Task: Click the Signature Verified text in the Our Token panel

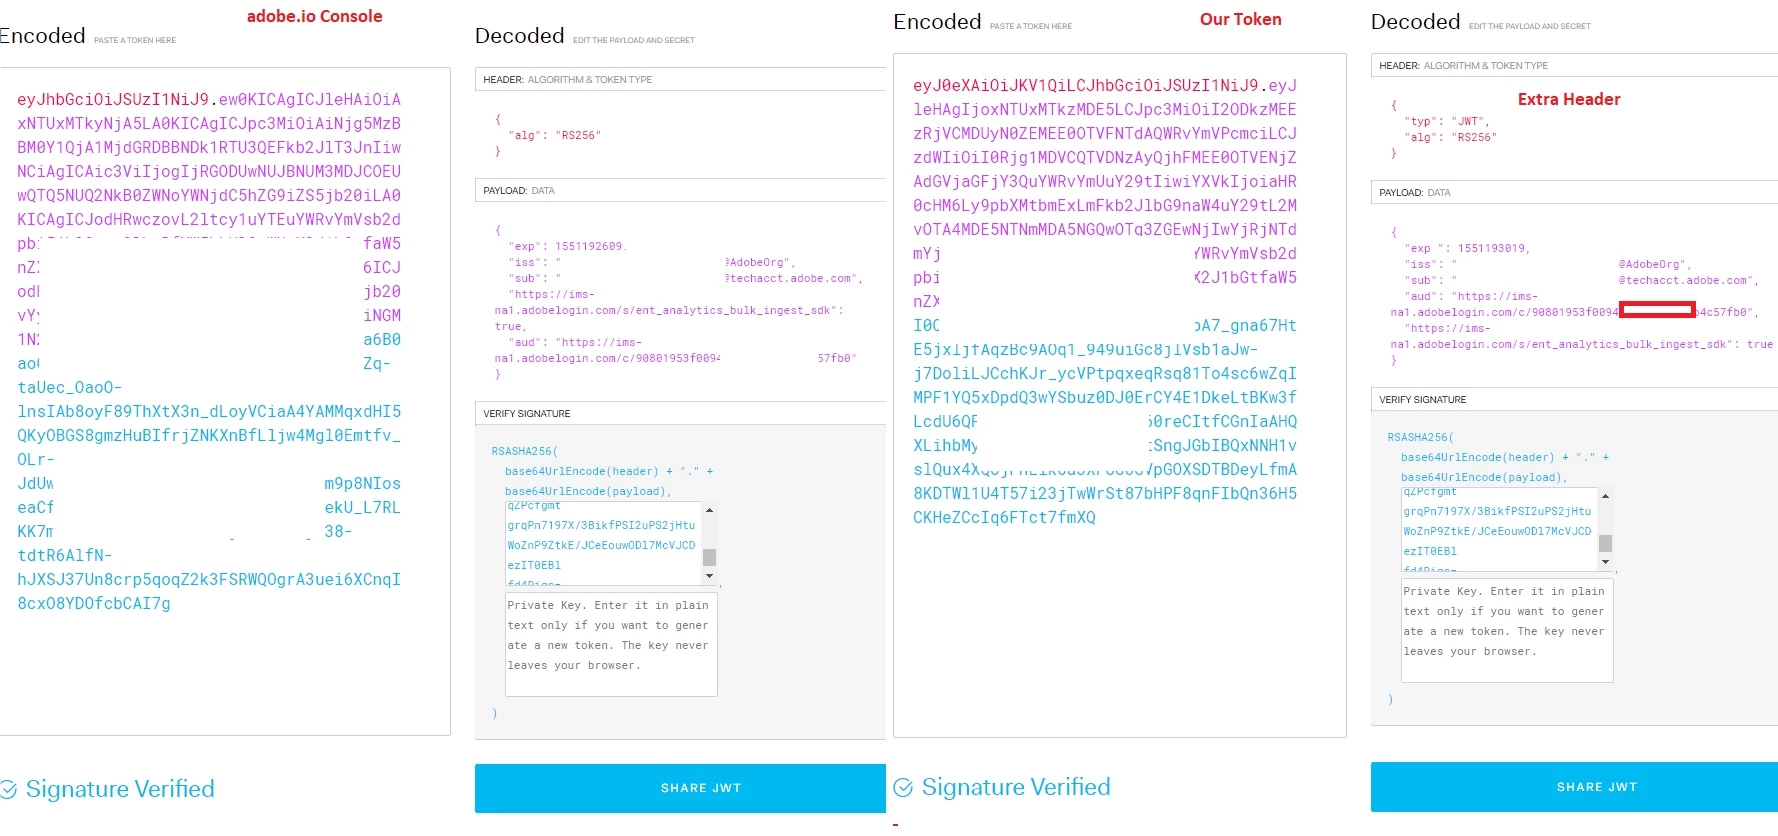Action: 1016,787
